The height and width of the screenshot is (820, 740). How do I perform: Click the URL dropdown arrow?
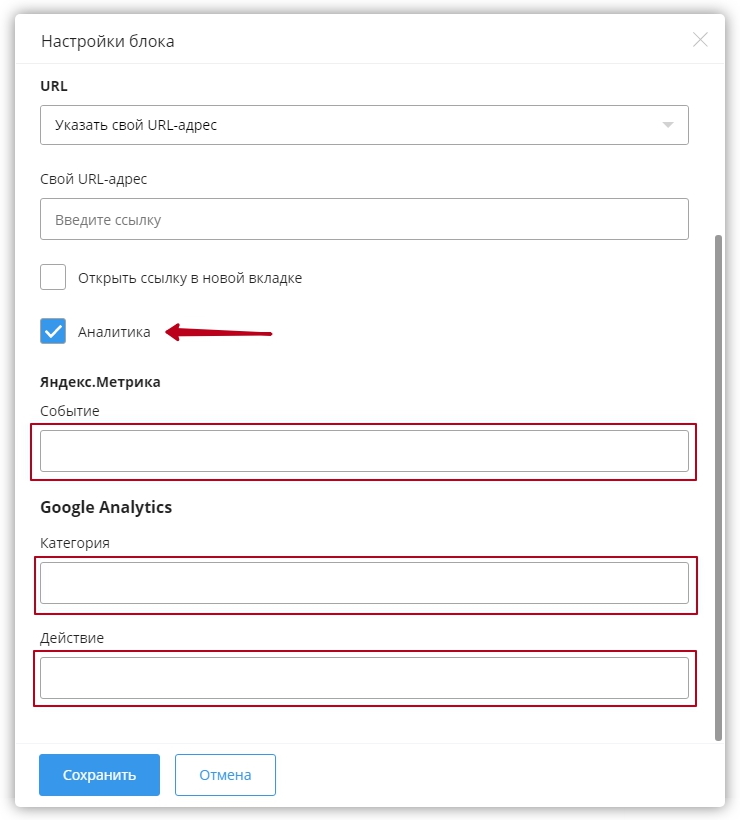click(667, 125)
